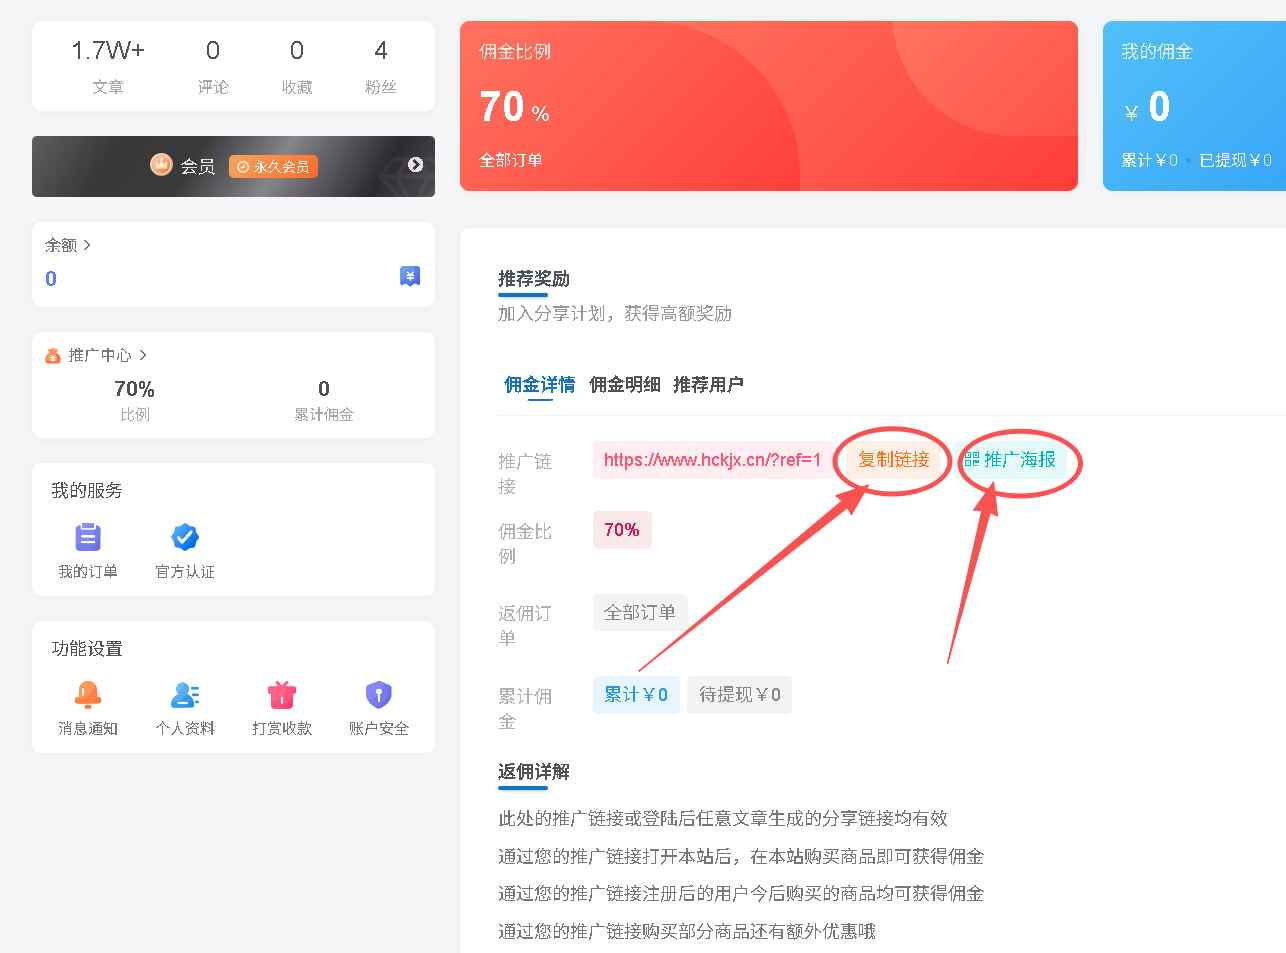
Task: Open the 推荐用户 tab
Action: [710, 384]
